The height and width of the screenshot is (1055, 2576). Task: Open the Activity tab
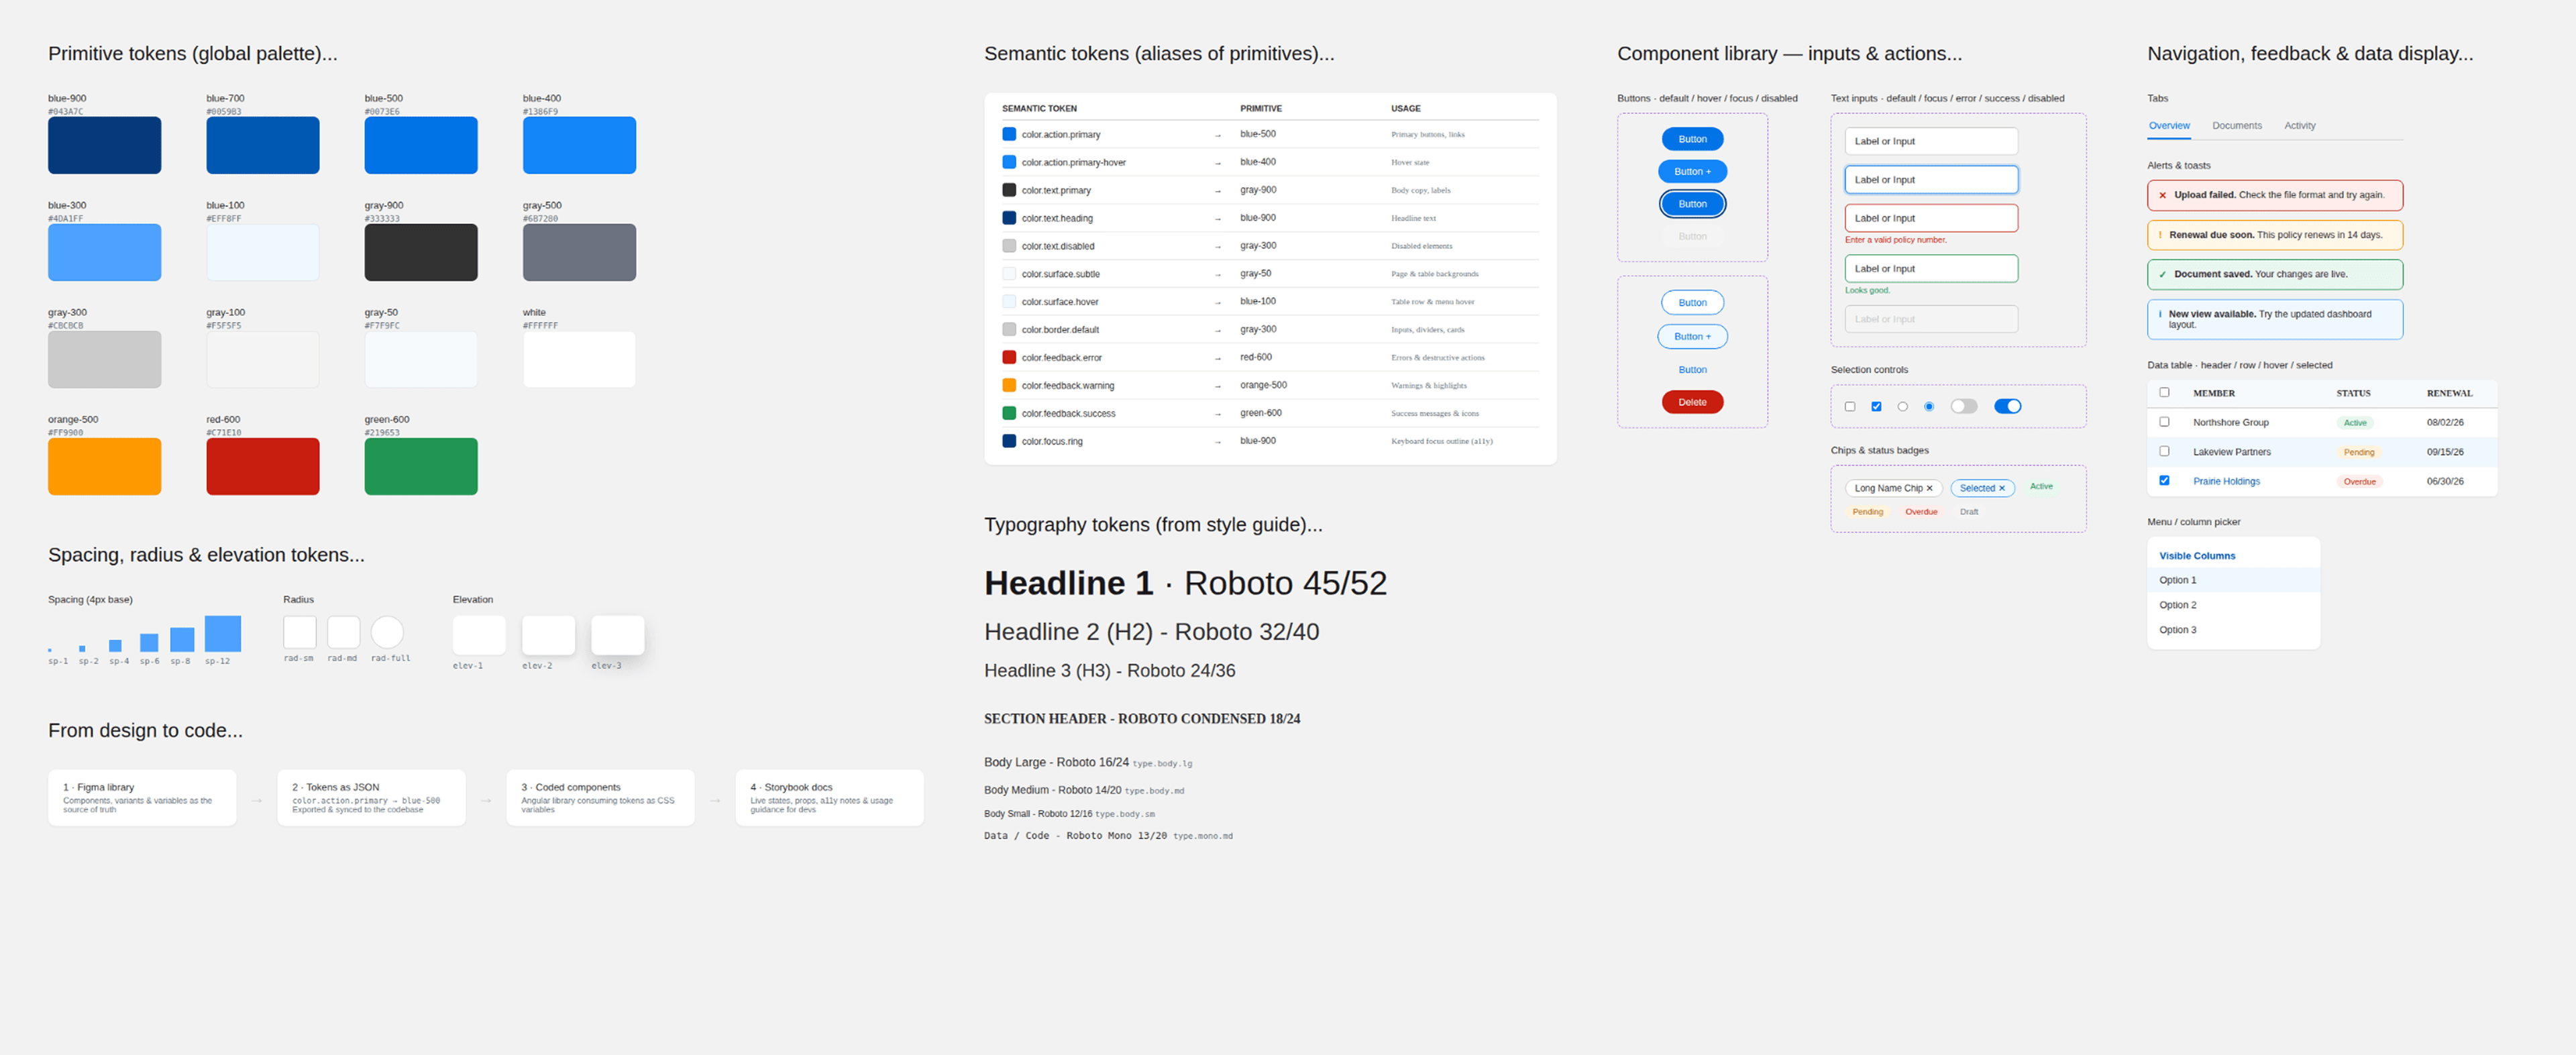[x=2299, y=126]
